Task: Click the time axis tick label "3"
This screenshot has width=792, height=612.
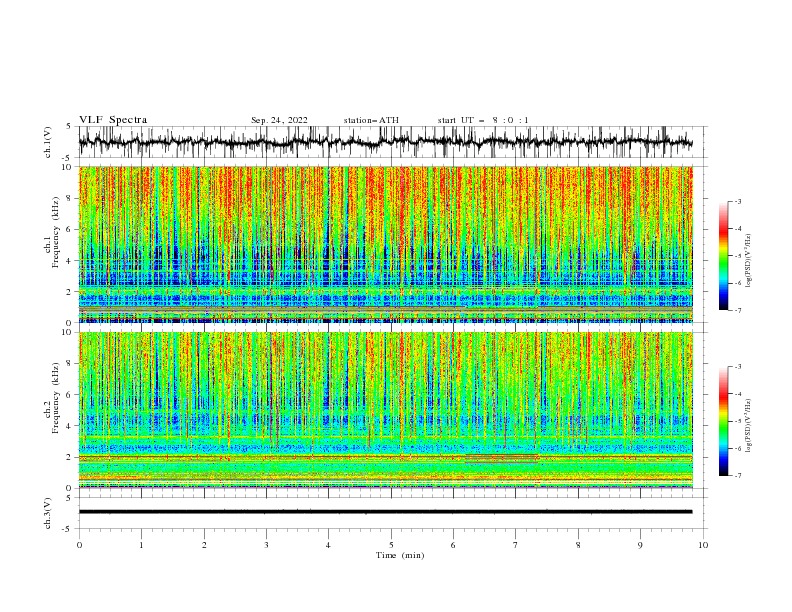Action: tap(267, 545)
